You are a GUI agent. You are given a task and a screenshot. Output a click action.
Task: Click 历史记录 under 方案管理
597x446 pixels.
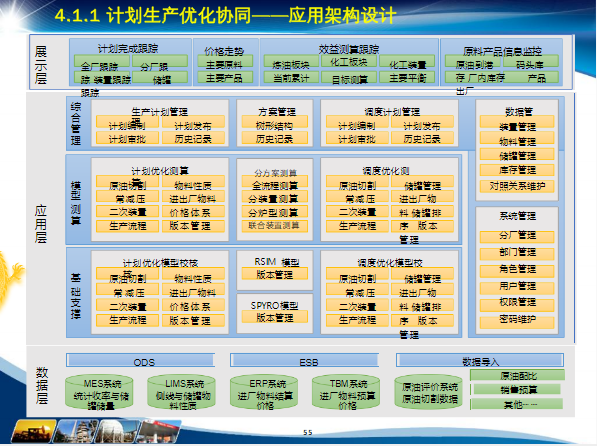(x=275, y=138)
